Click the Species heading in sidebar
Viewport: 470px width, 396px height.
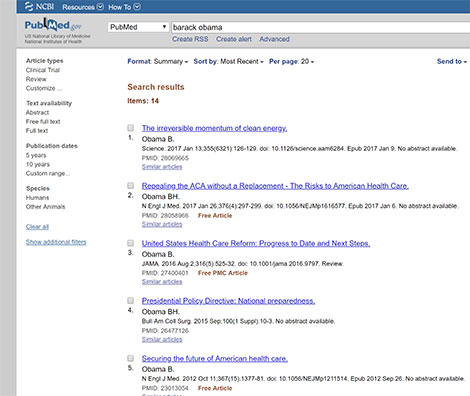[x=38, y=189]
